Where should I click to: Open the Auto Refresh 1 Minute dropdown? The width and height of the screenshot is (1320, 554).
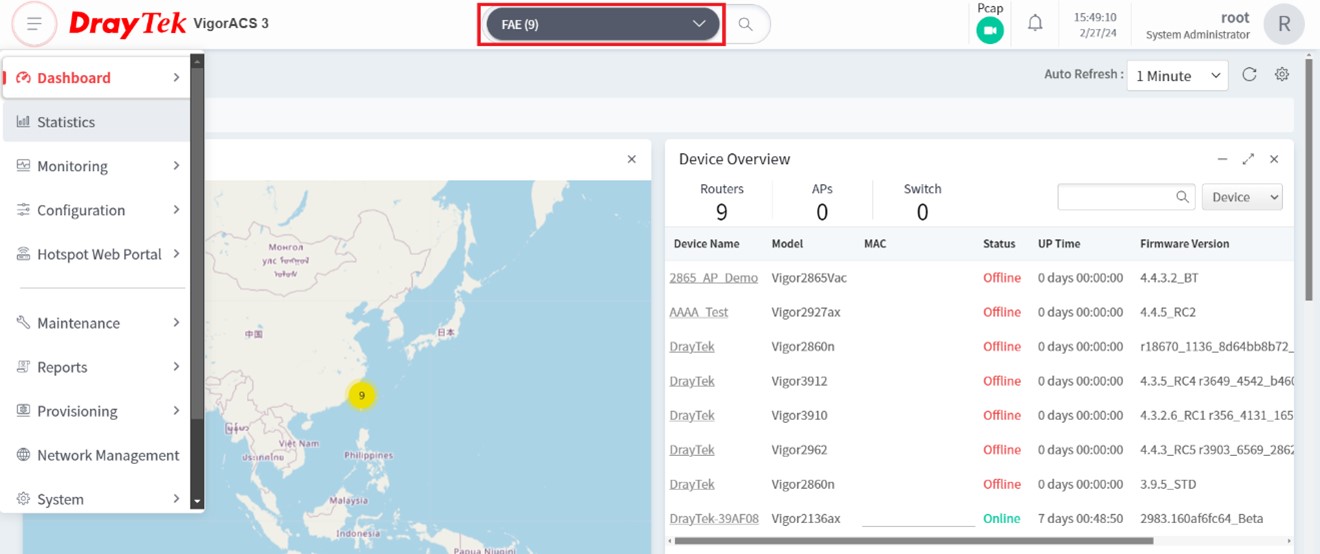(1177, 75)
